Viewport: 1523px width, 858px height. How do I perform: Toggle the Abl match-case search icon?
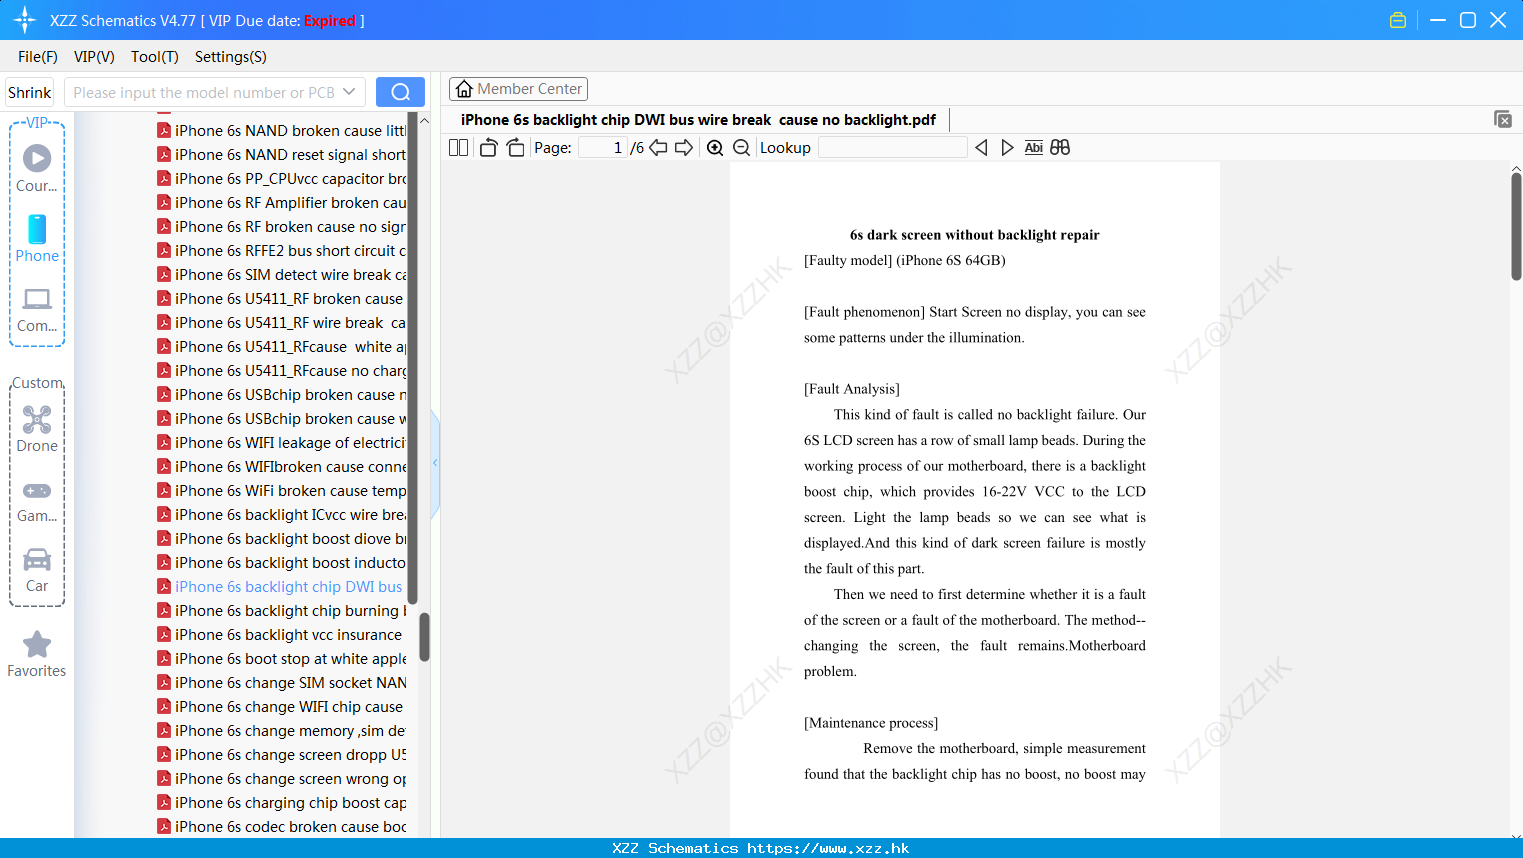click(x=1034, y=148)
